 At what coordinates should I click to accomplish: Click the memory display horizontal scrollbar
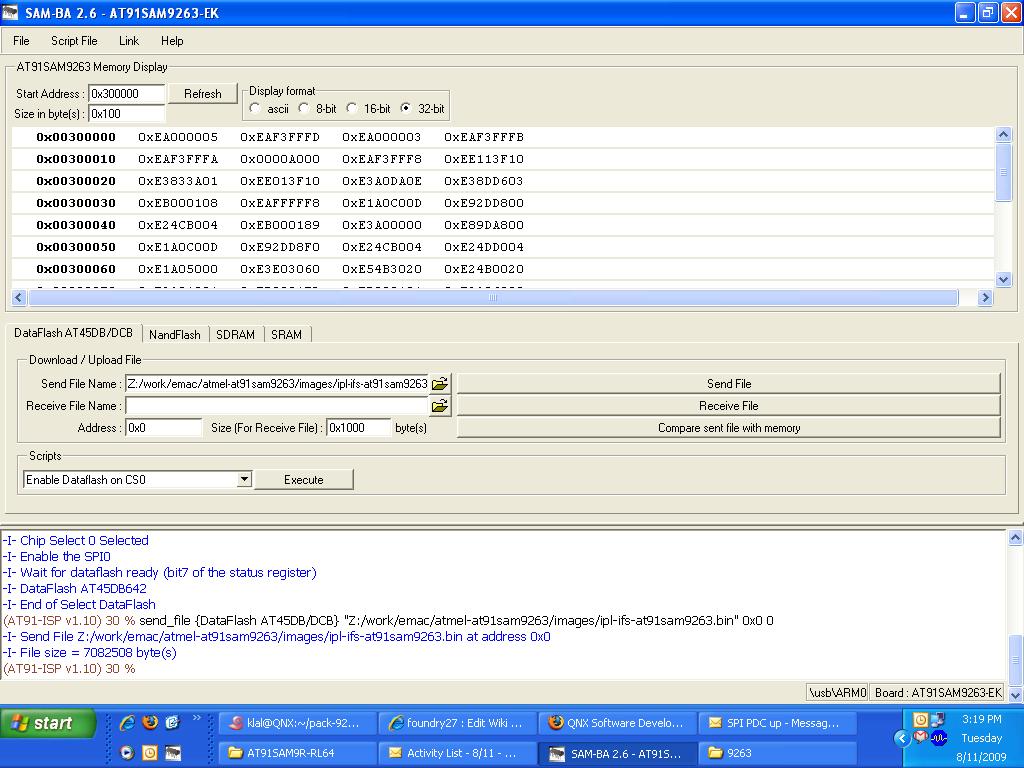tap(493, 298)
